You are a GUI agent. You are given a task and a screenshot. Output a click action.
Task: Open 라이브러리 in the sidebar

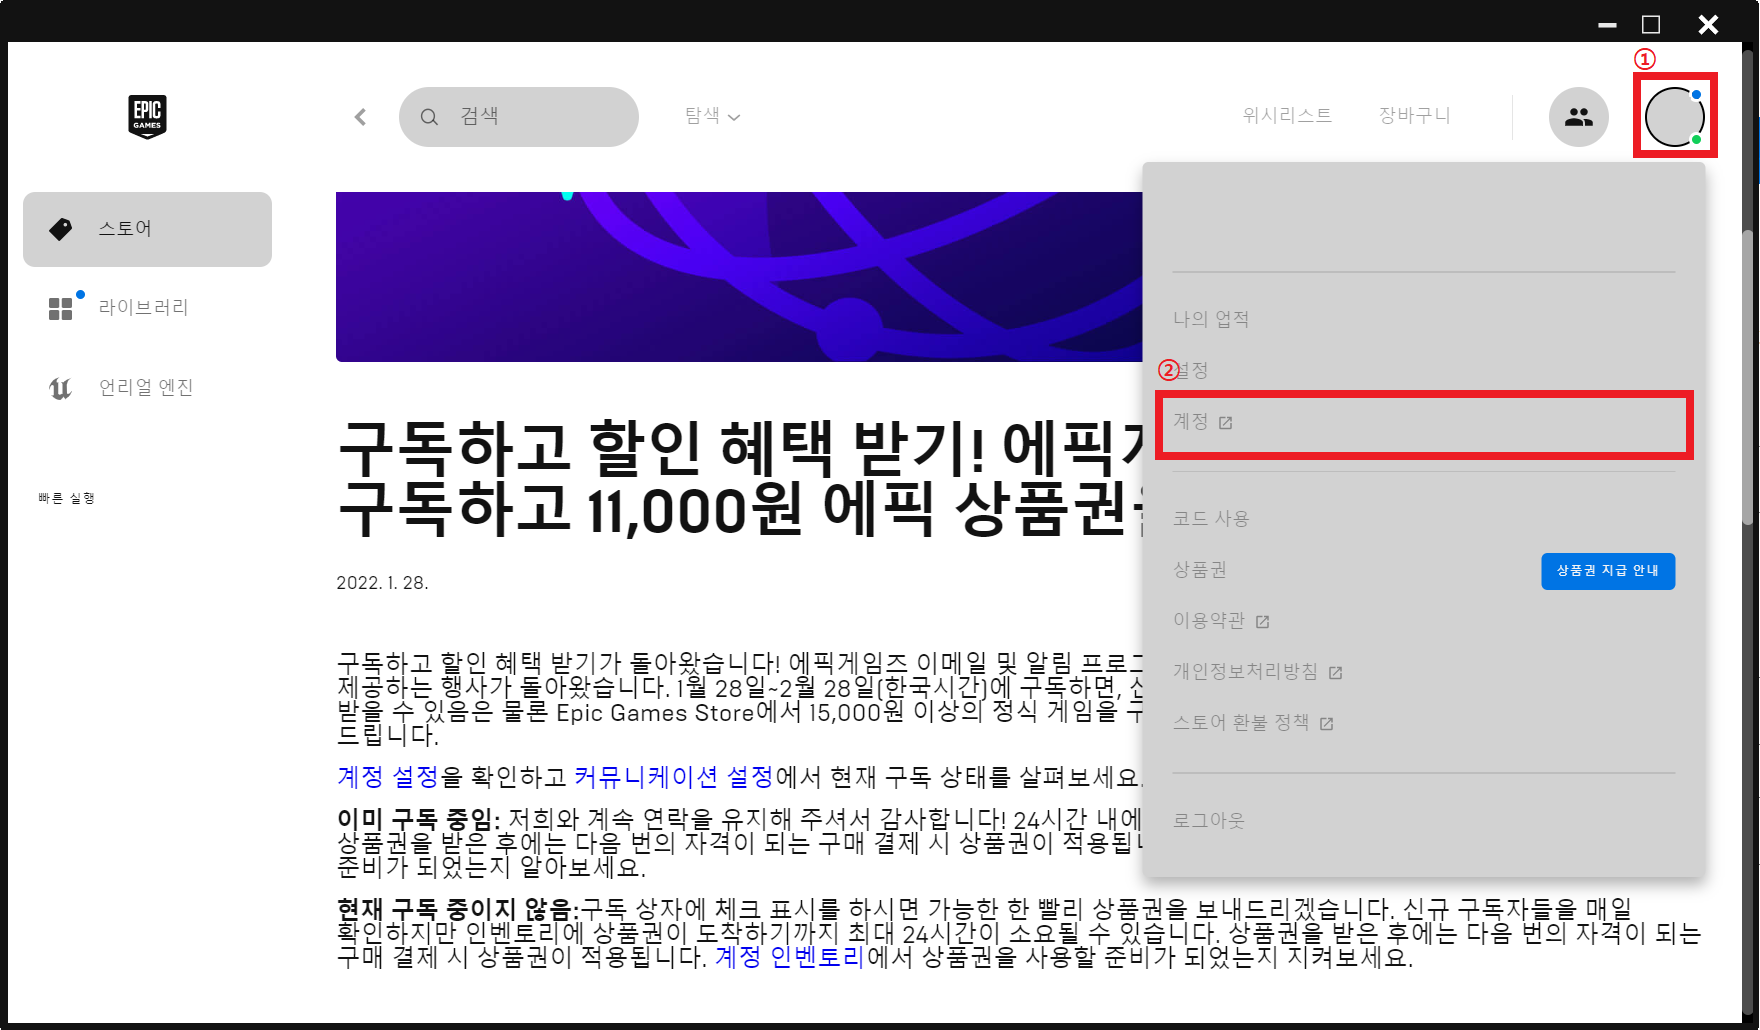[x=147, y=308]
